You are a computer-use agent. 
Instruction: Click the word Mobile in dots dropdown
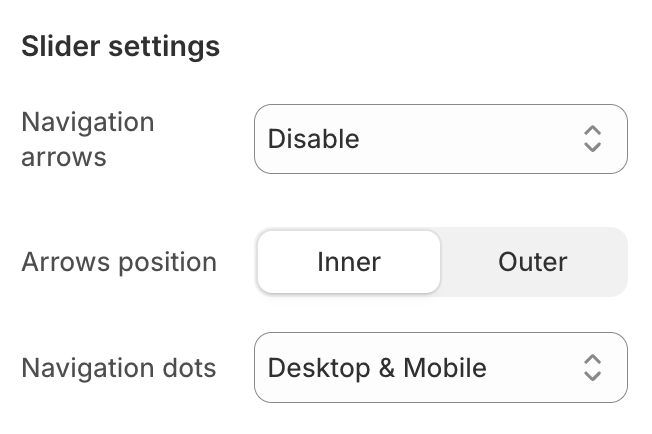tap(445, 368)
